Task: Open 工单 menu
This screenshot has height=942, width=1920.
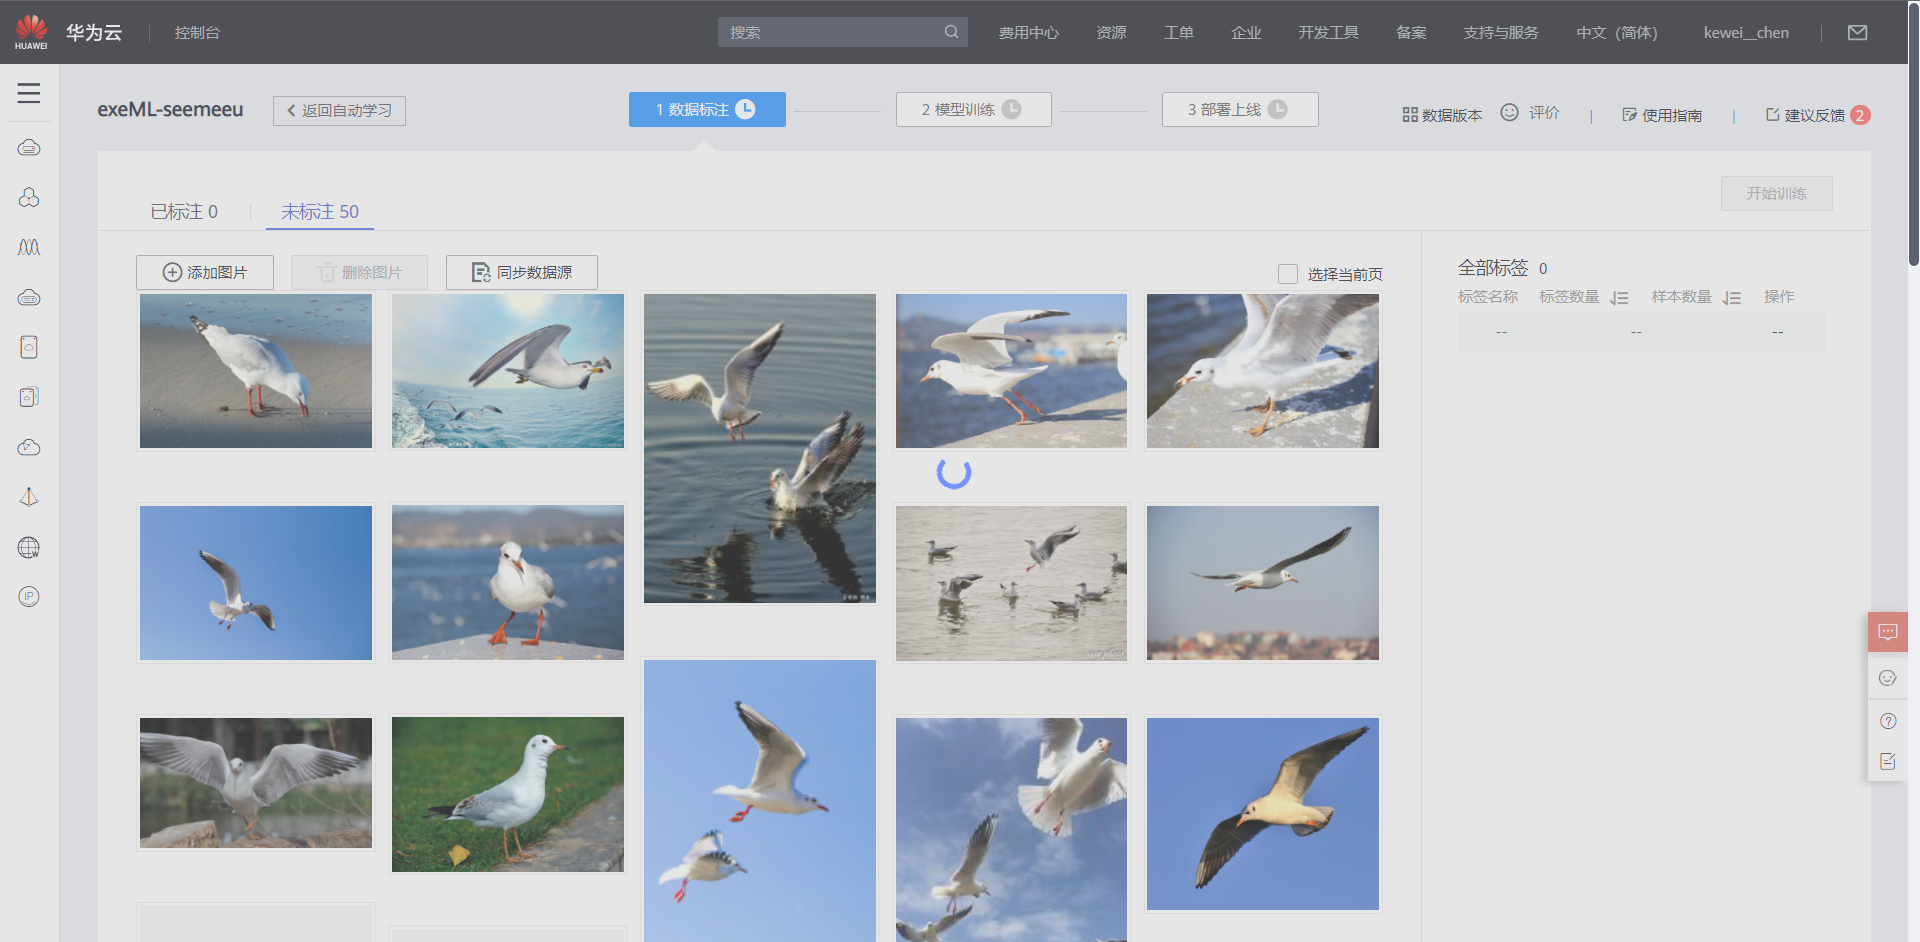Action: point(1178,33)
